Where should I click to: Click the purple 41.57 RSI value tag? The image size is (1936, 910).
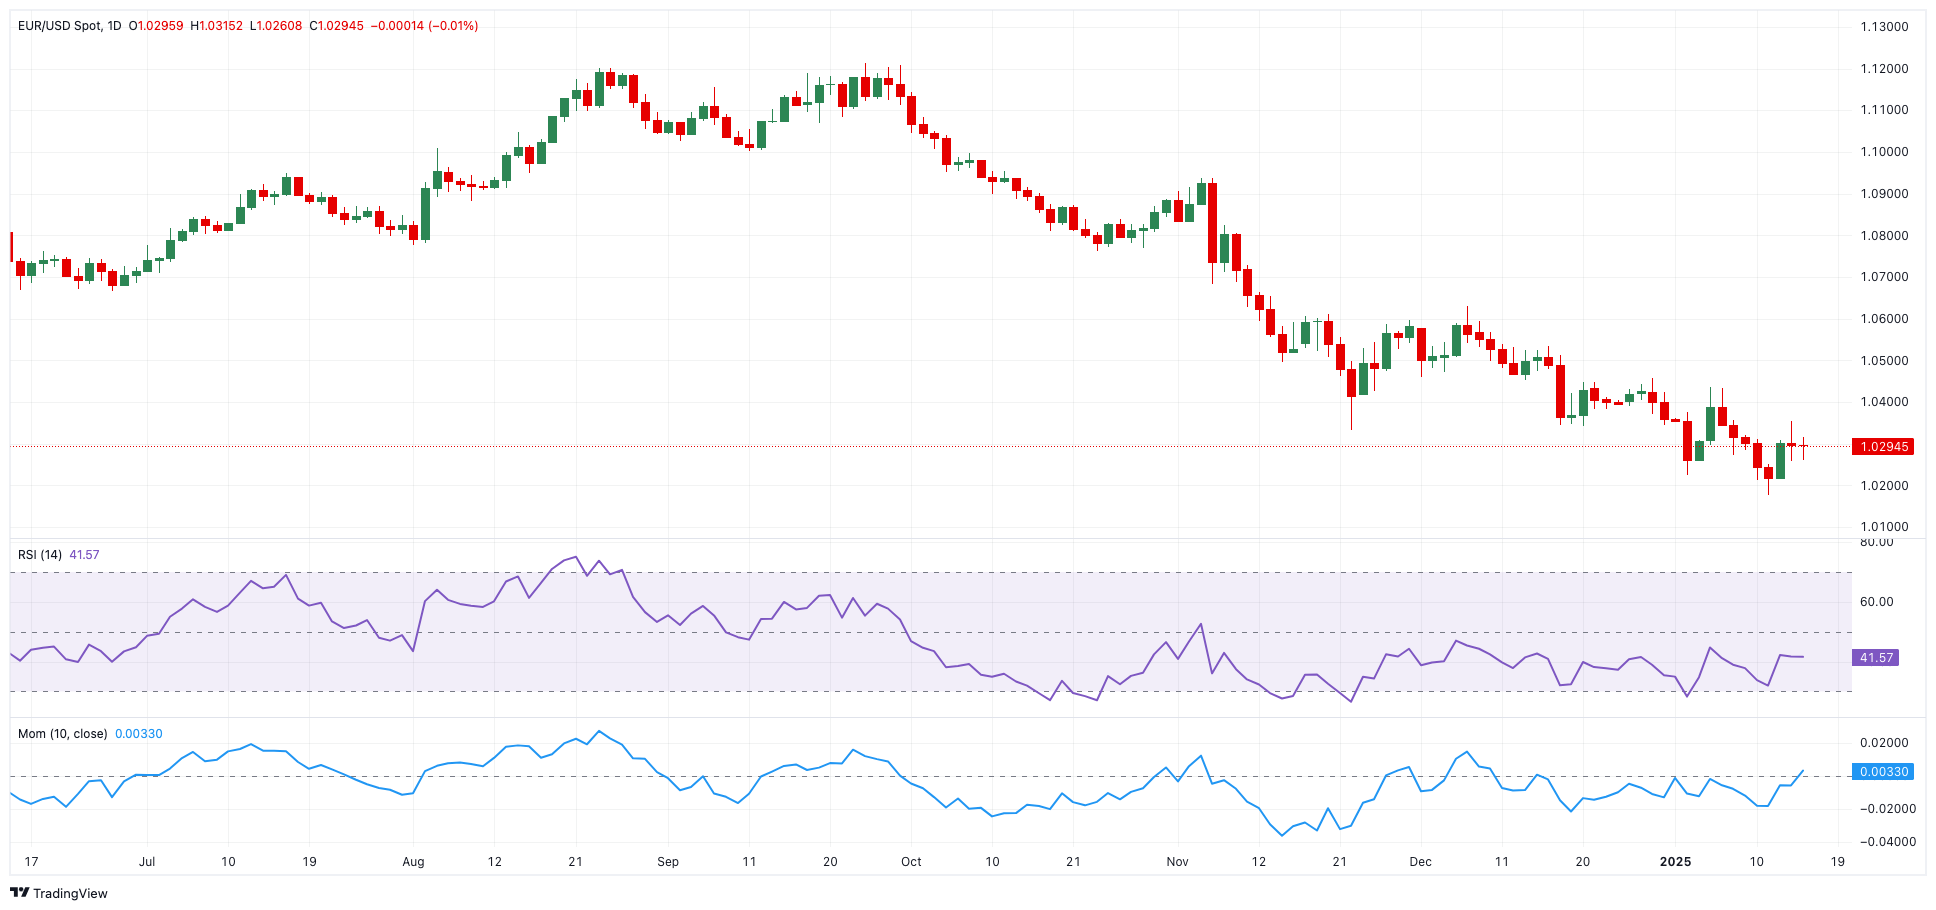point(1876,658)
